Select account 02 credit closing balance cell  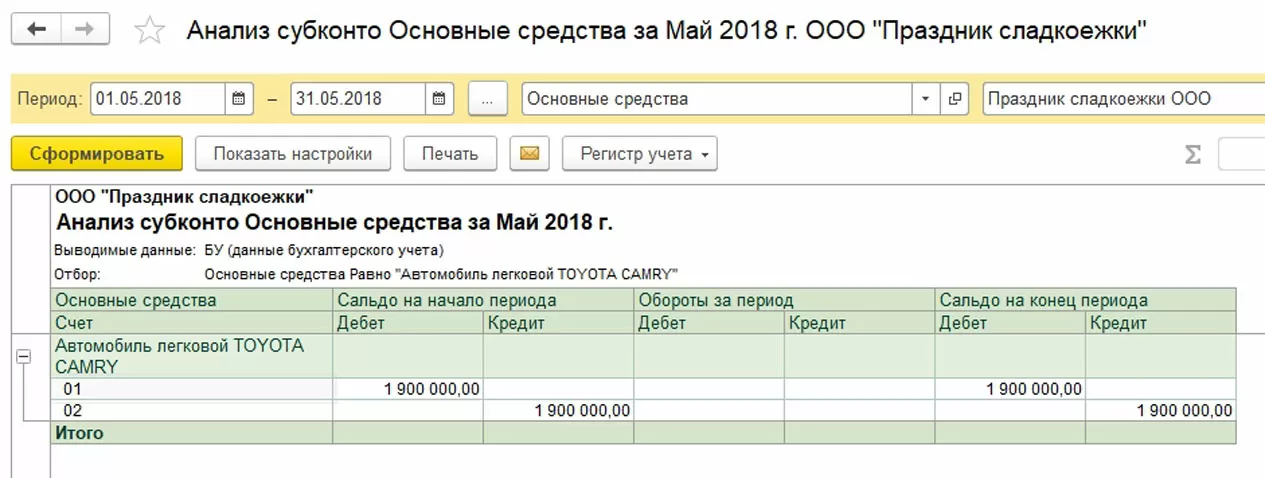point(1160,411)
